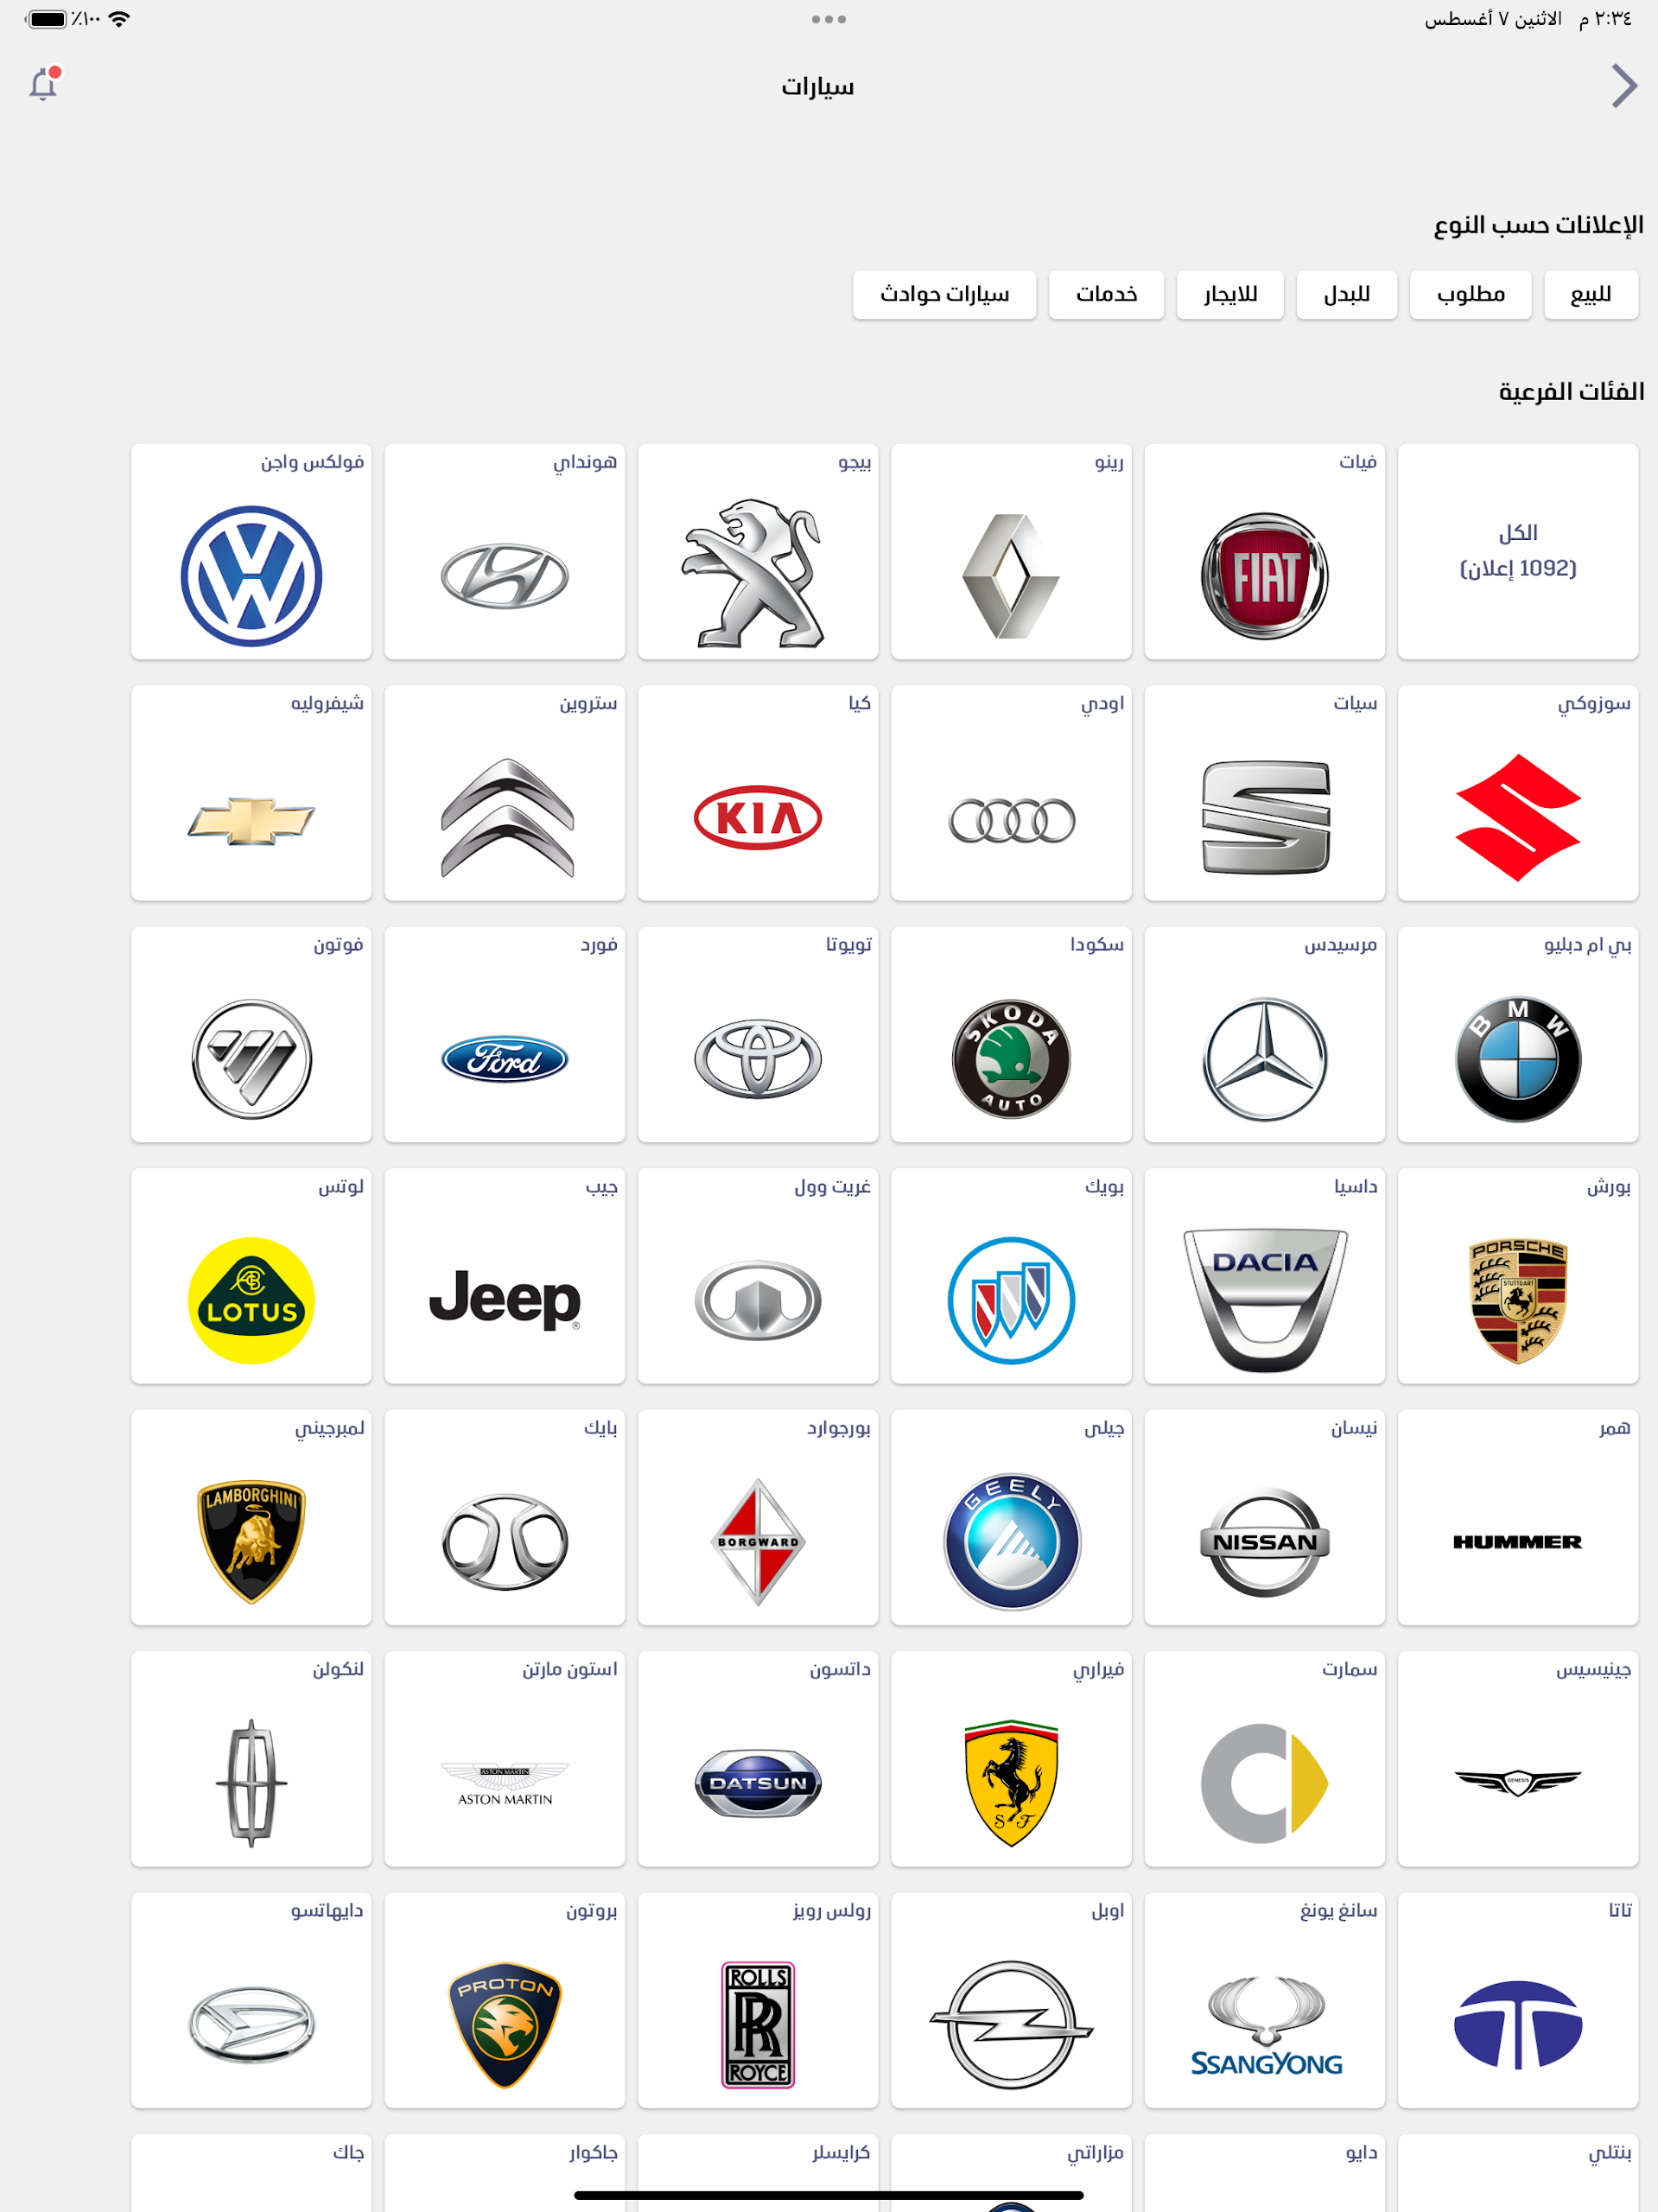Image resolution: width=1658 pixels, height=2212 pixels.
Task: Select the Jeep logo
Action: click(505, 1300)
